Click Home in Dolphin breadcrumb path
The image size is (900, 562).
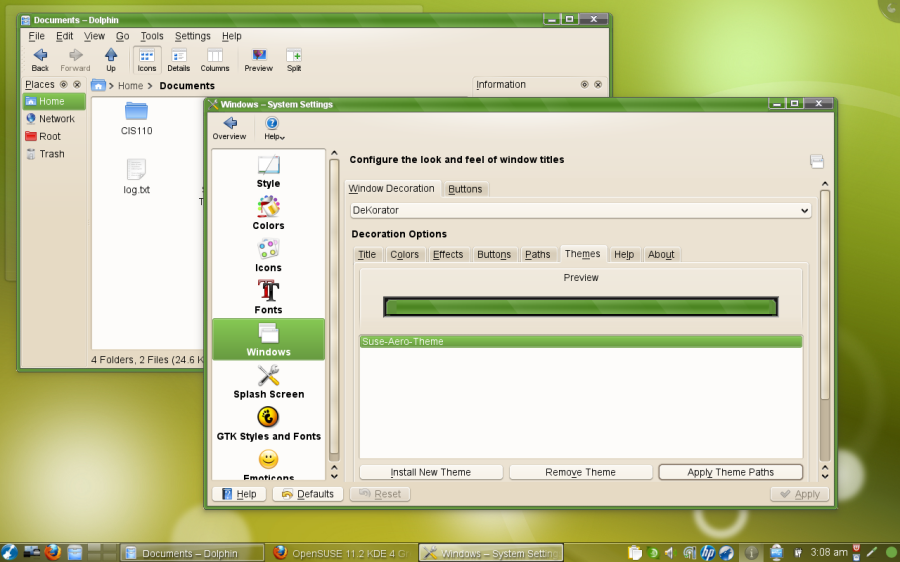tap(130, 86)
